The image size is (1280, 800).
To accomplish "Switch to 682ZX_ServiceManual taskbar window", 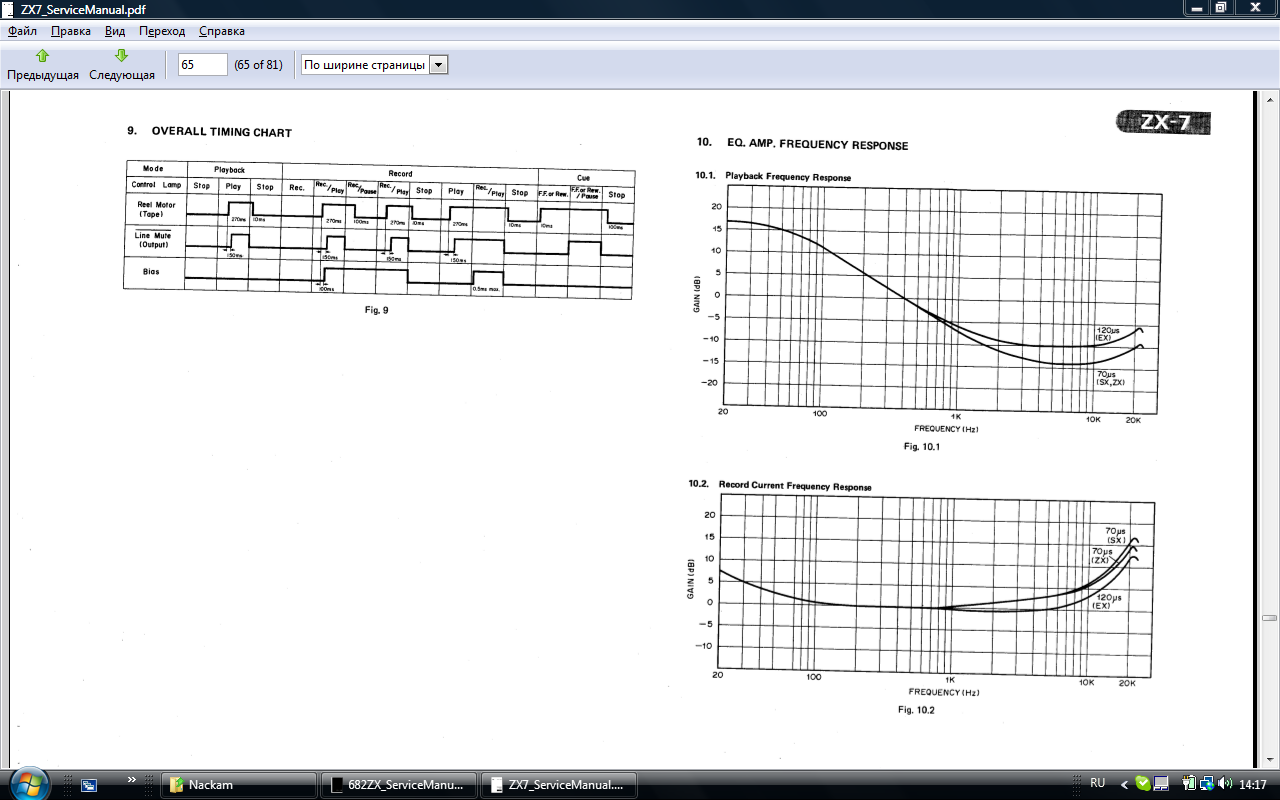I will [x=398, y=785].
